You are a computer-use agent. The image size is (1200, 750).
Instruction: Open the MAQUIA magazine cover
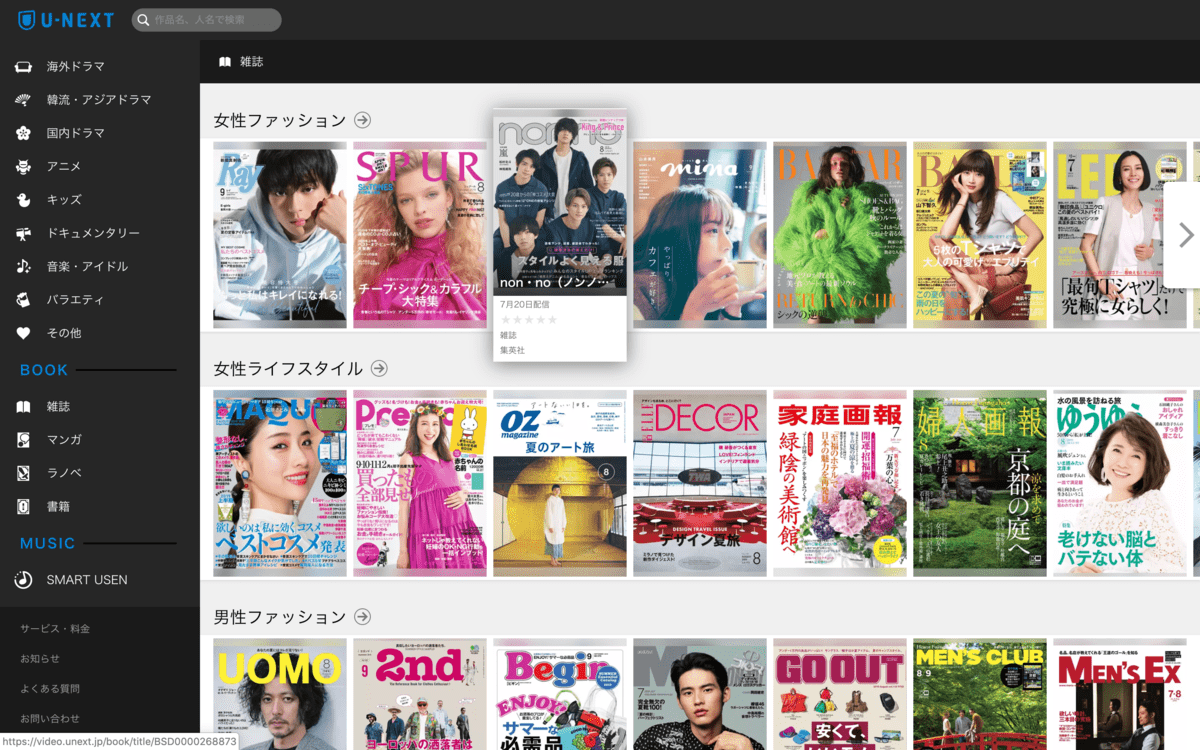pos(280,483)
